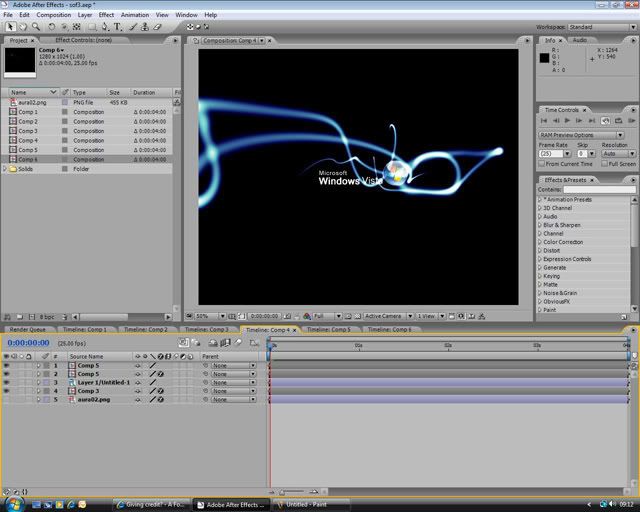Select the Selection arrow tool
640x512 pixels.
pos(10,27)
